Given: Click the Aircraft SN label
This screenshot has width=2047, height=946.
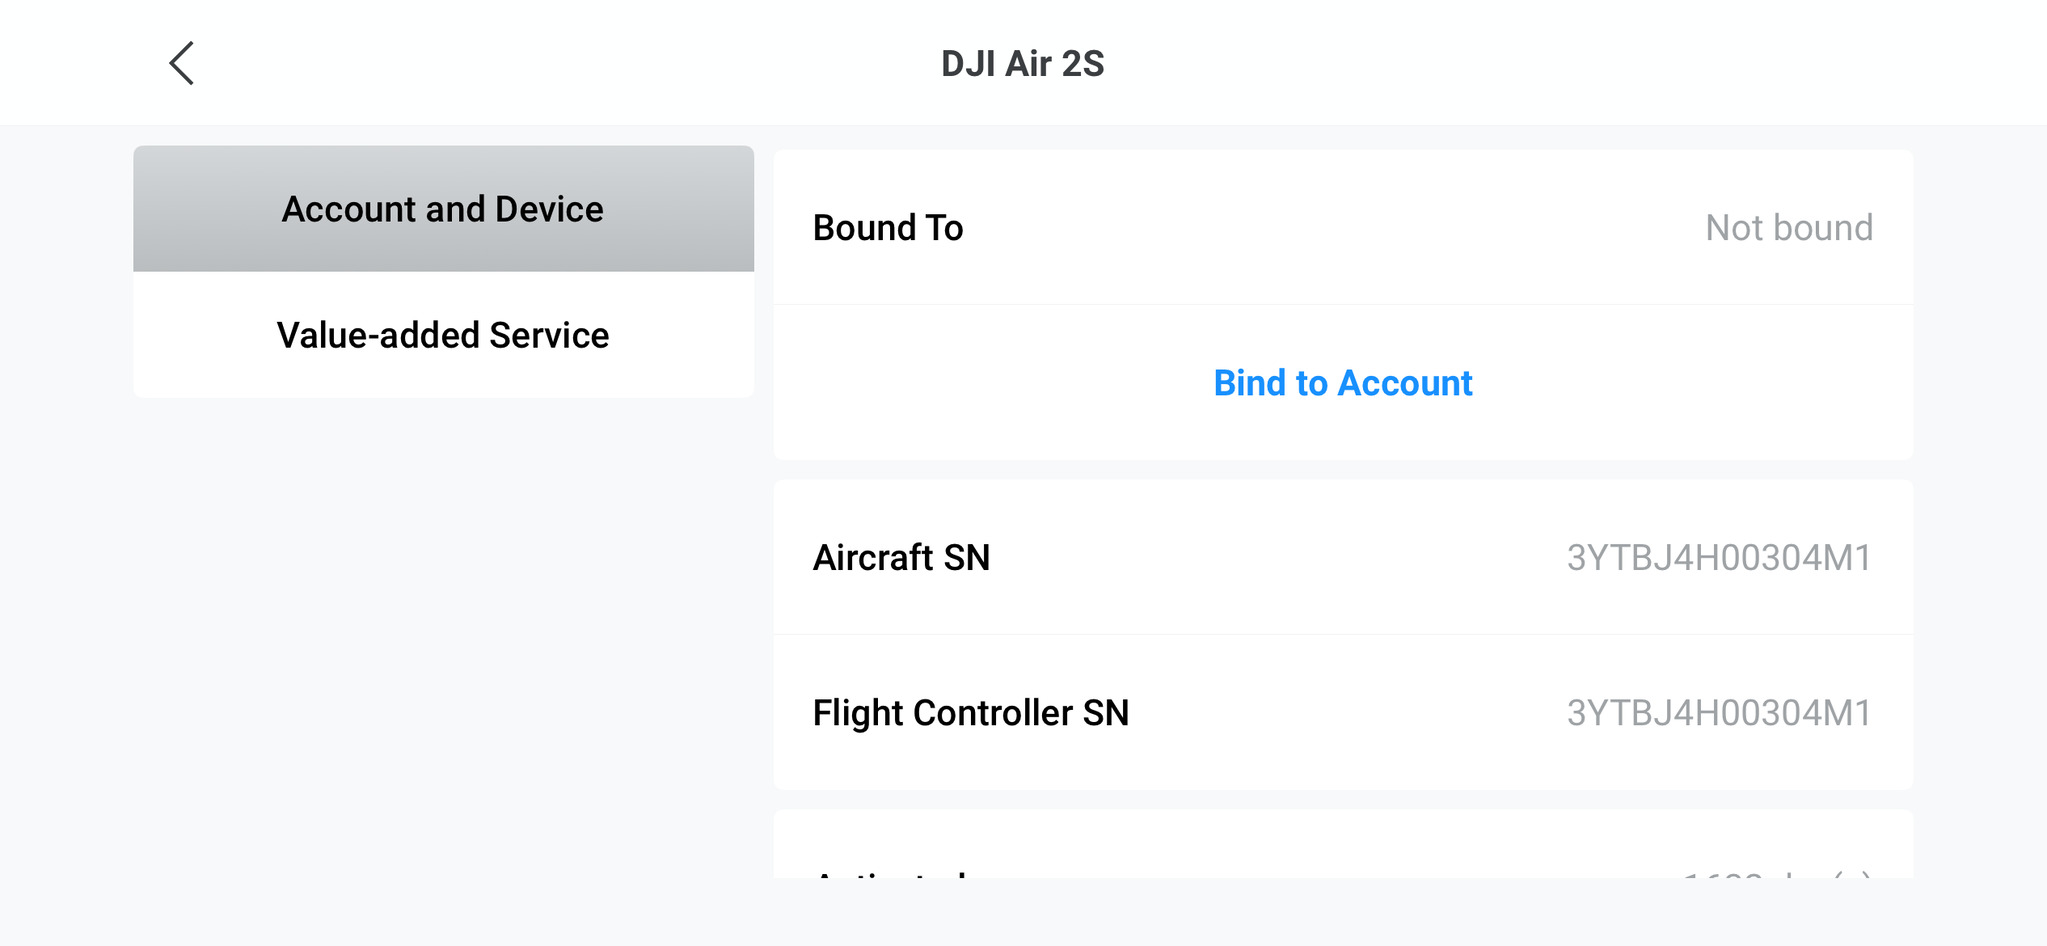Looking at the screenshot, I should (901, 558).
